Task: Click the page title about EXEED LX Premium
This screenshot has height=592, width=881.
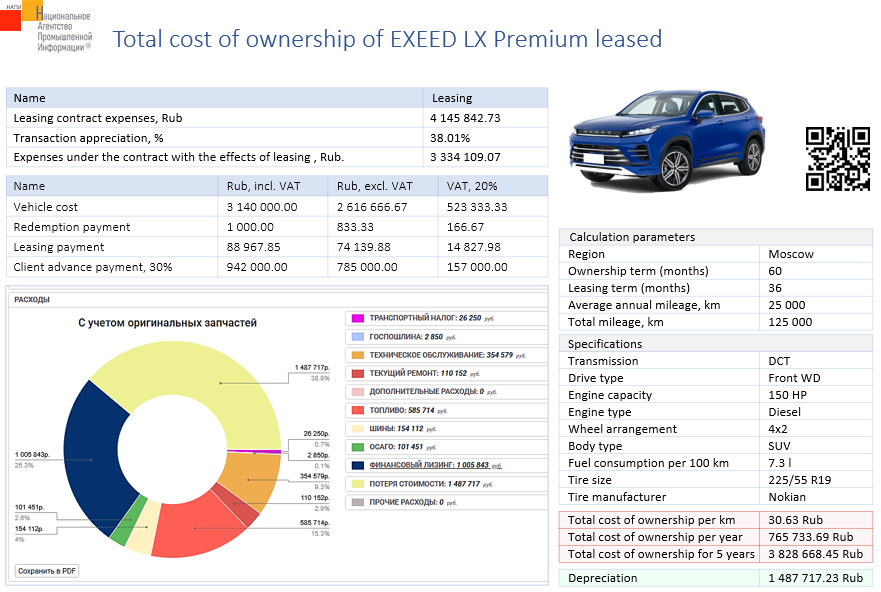Action: tap(387, 39)
